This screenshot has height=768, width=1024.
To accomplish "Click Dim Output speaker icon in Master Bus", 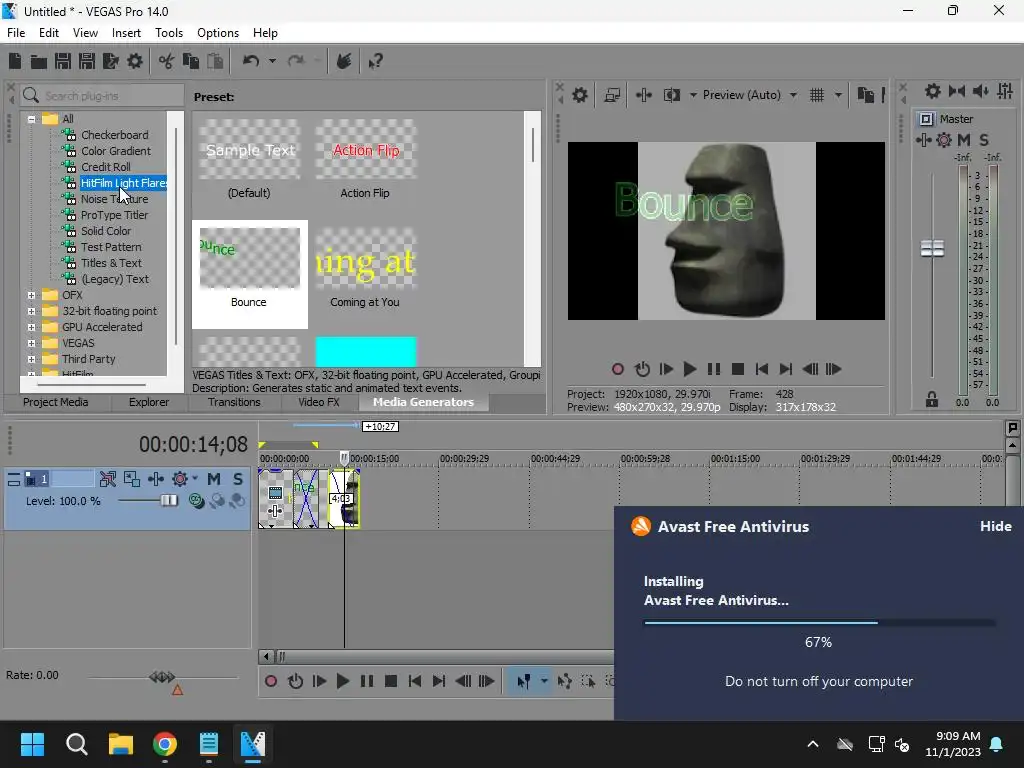I will (980, 91).
